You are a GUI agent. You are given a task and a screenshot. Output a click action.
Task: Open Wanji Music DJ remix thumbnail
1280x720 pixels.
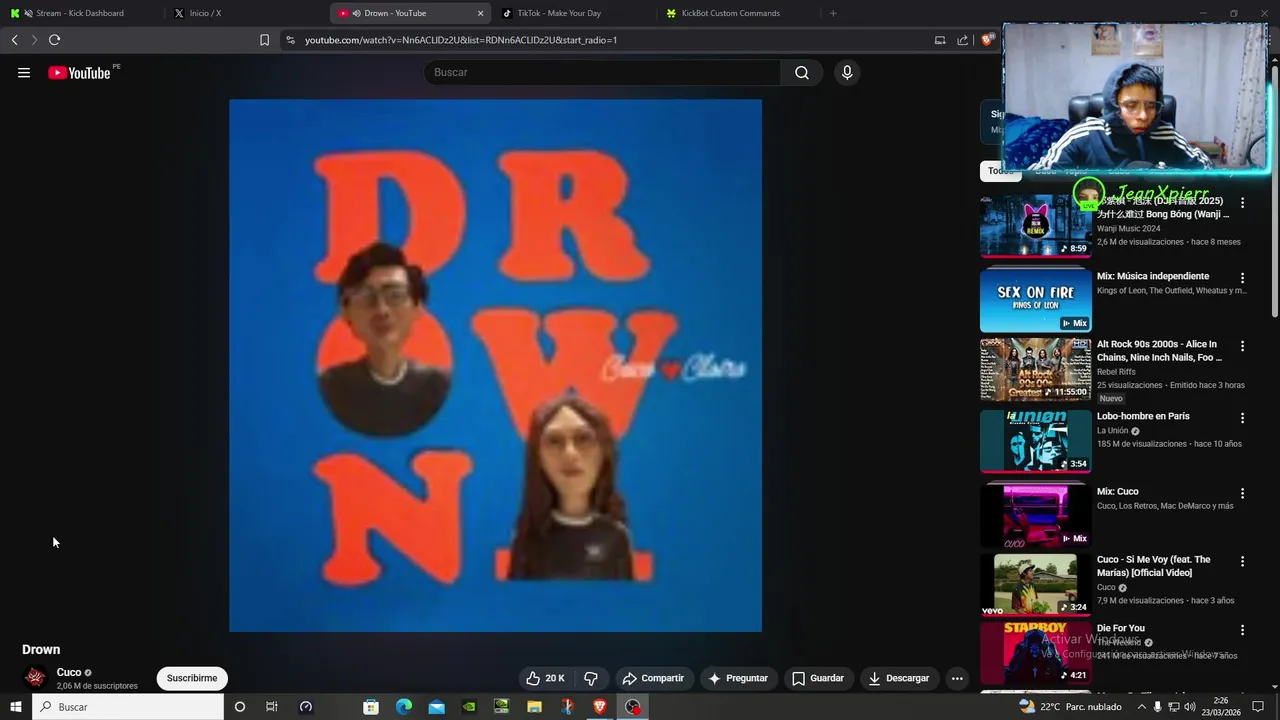click(1035, 226)
